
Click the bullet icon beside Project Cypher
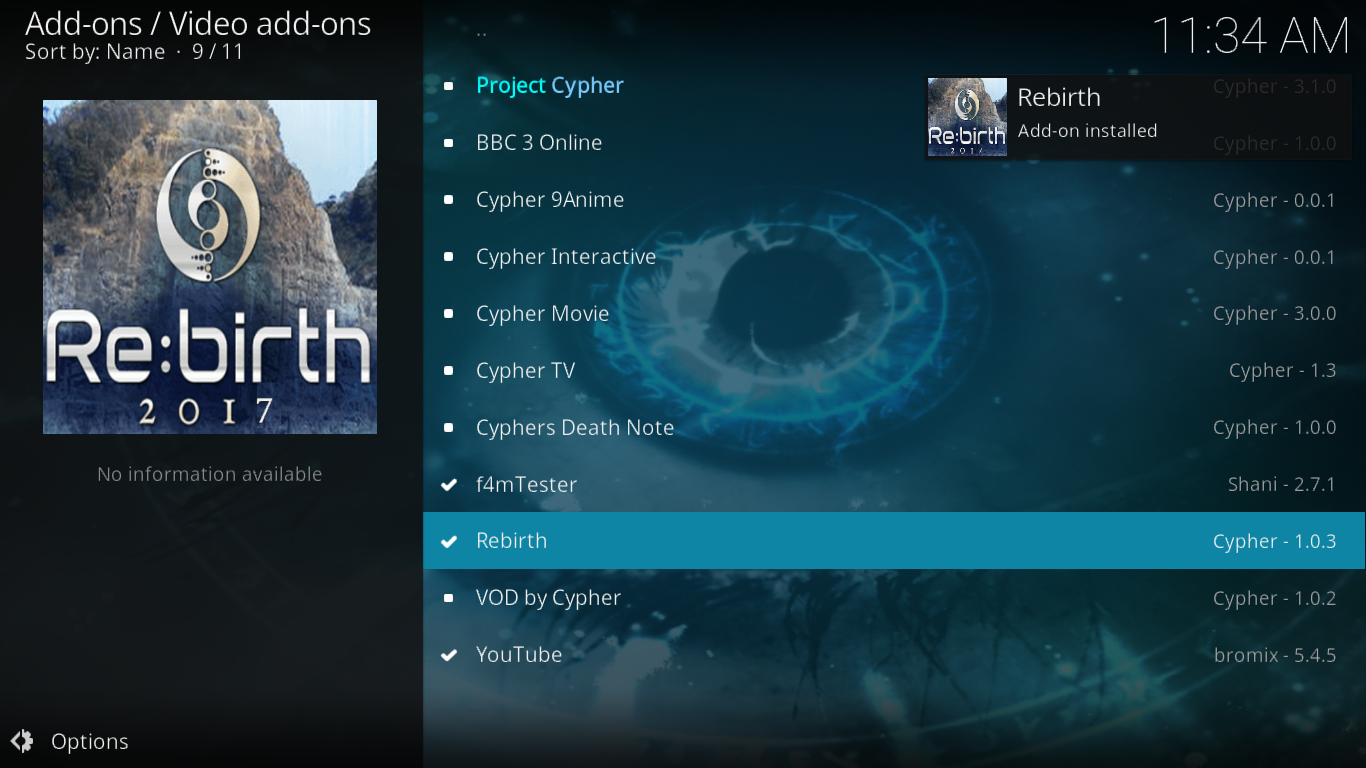(449, 86)
